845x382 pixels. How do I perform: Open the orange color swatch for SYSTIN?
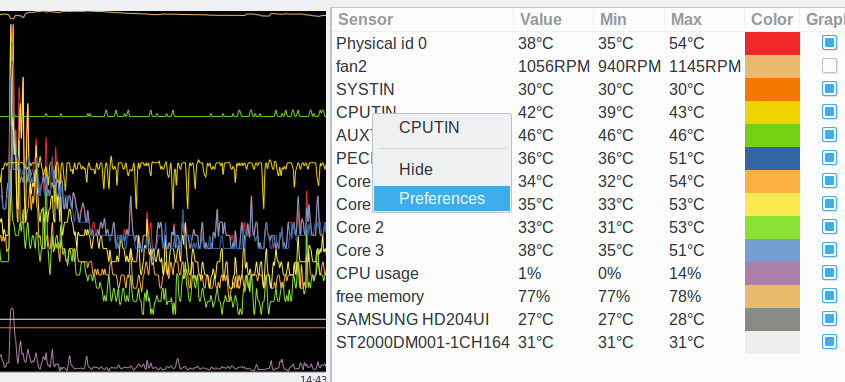772,89
